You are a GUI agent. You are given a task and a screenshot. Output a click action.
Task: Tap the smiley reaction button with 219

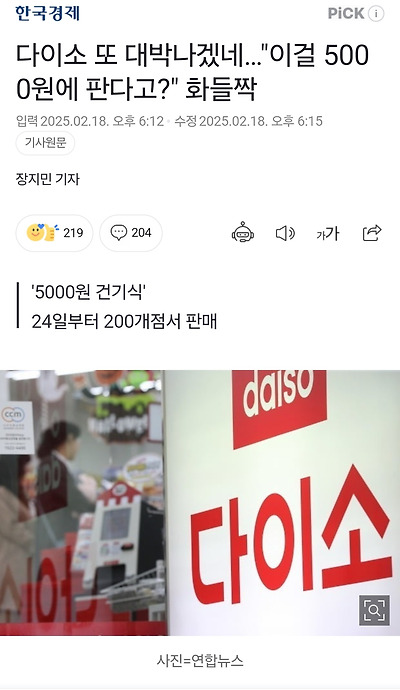55,233
